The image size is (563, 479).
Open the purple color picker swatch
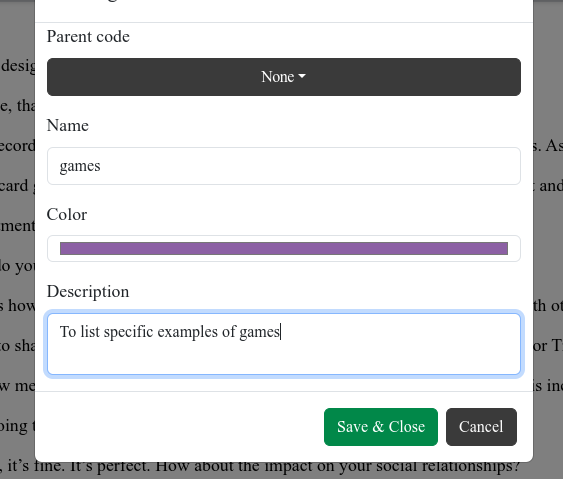pos(284,248)
